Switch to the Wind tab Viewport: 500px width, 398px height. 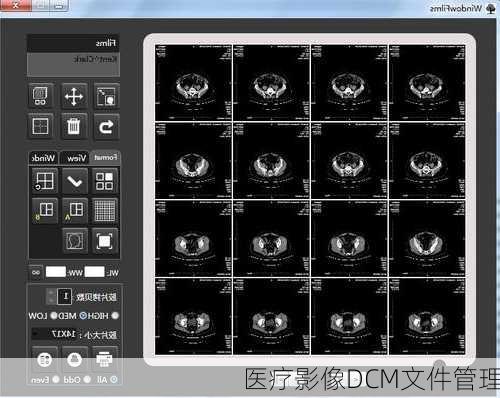point(43,158)
